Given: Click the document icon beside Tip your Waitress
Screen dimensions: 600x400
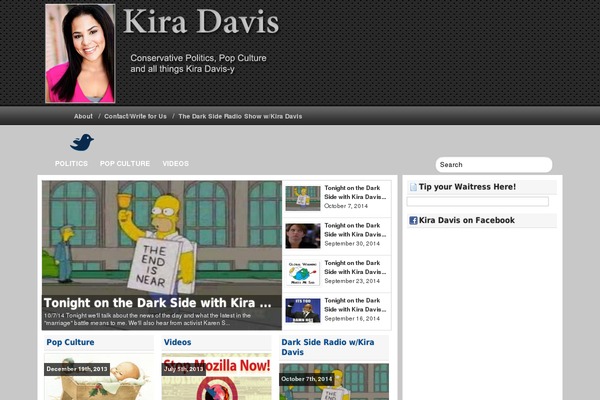Looking at the screenshot, I should (x=413, y=187).
